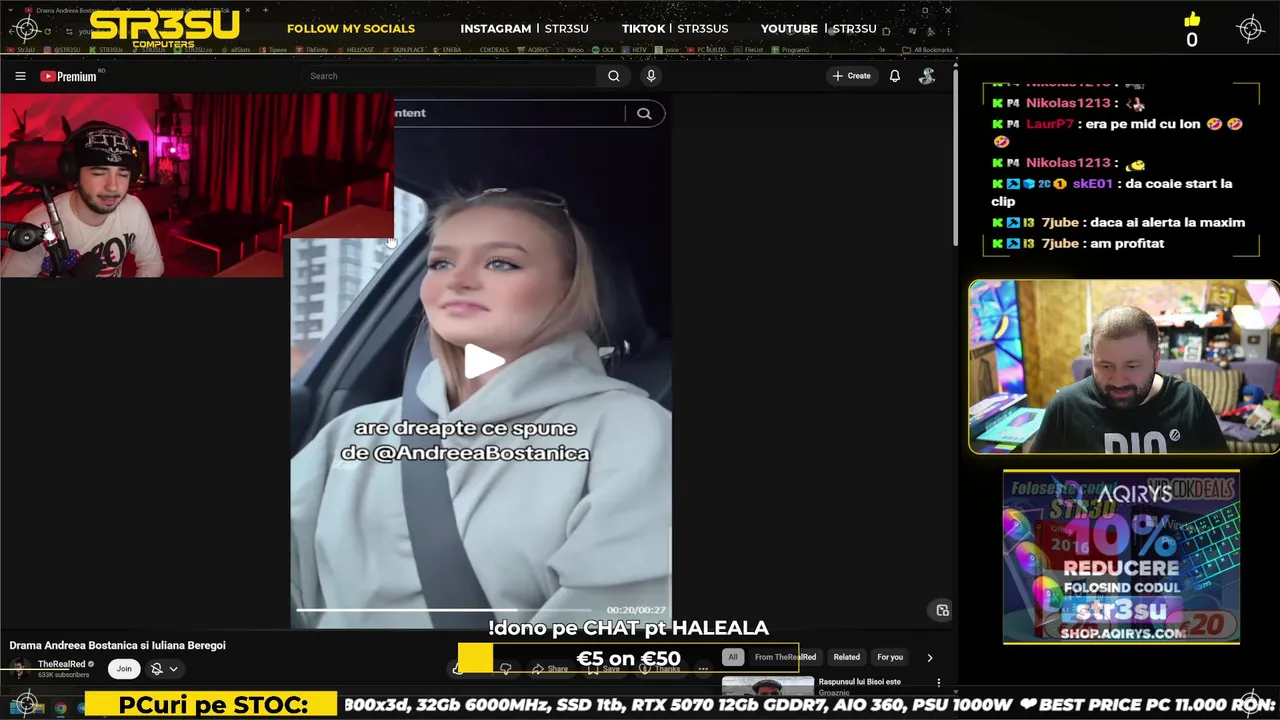Join TheRealRed channel membership

tap(124, 669)
